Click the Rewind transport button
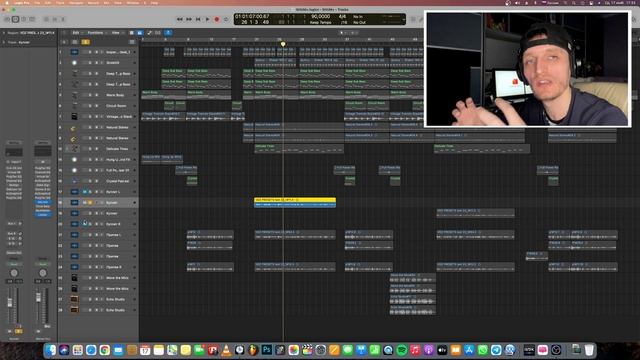 click(x=180, y=19)
